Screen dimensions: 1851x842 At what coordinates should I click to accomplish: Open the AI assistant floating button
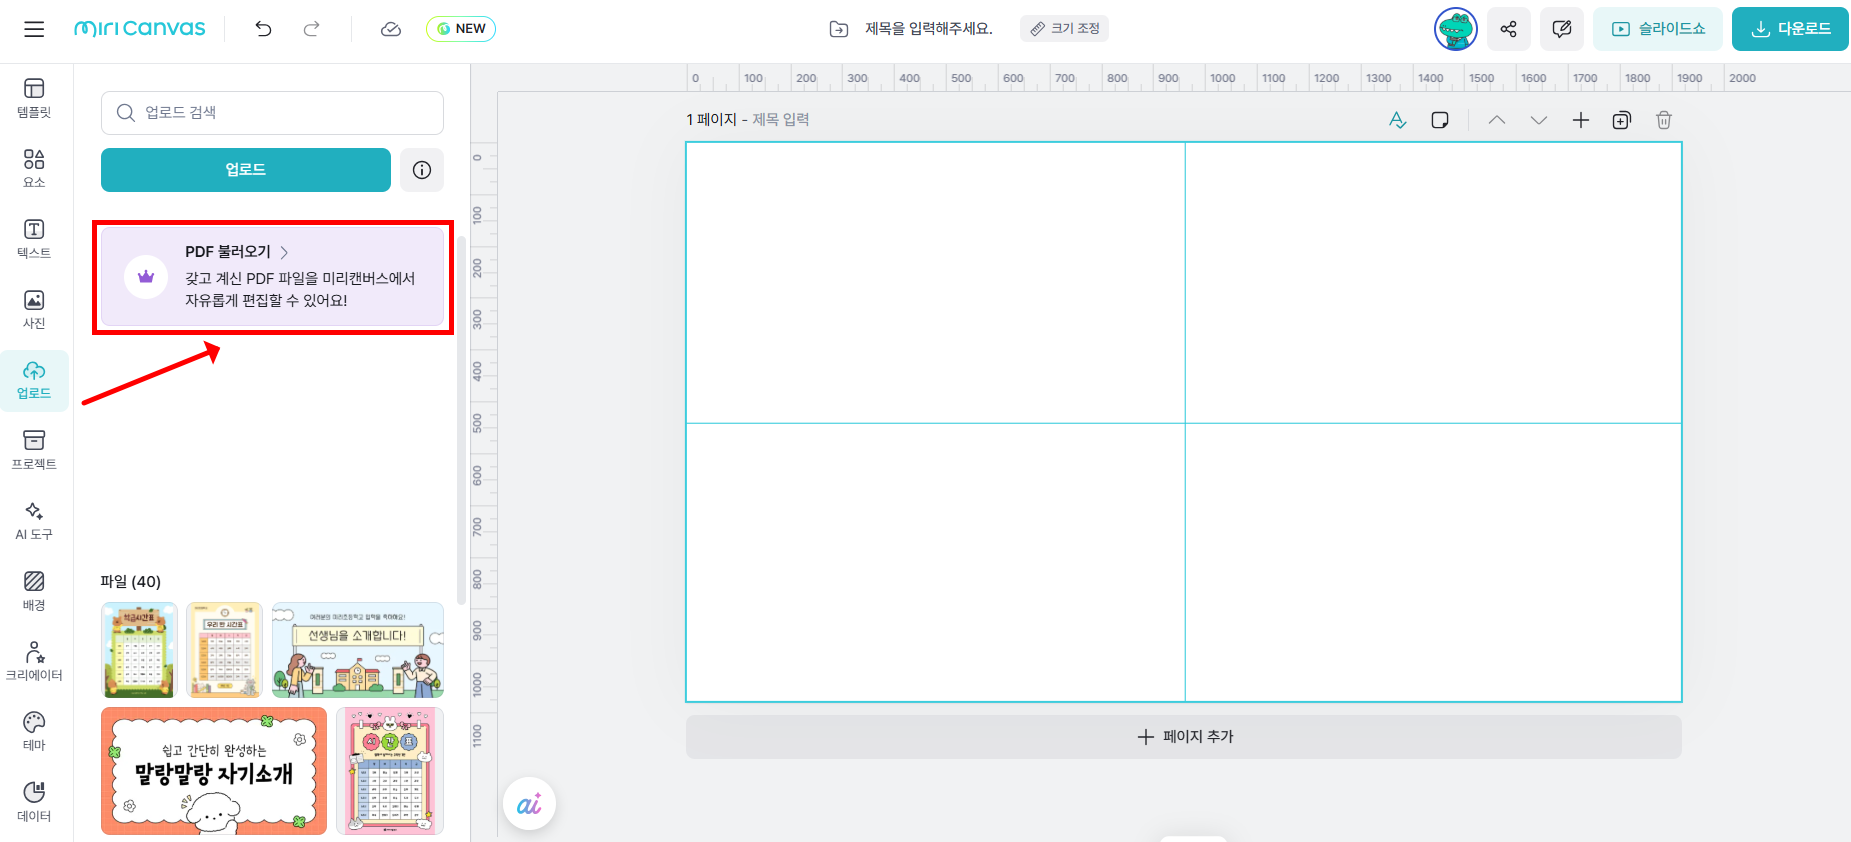[529, 804]
